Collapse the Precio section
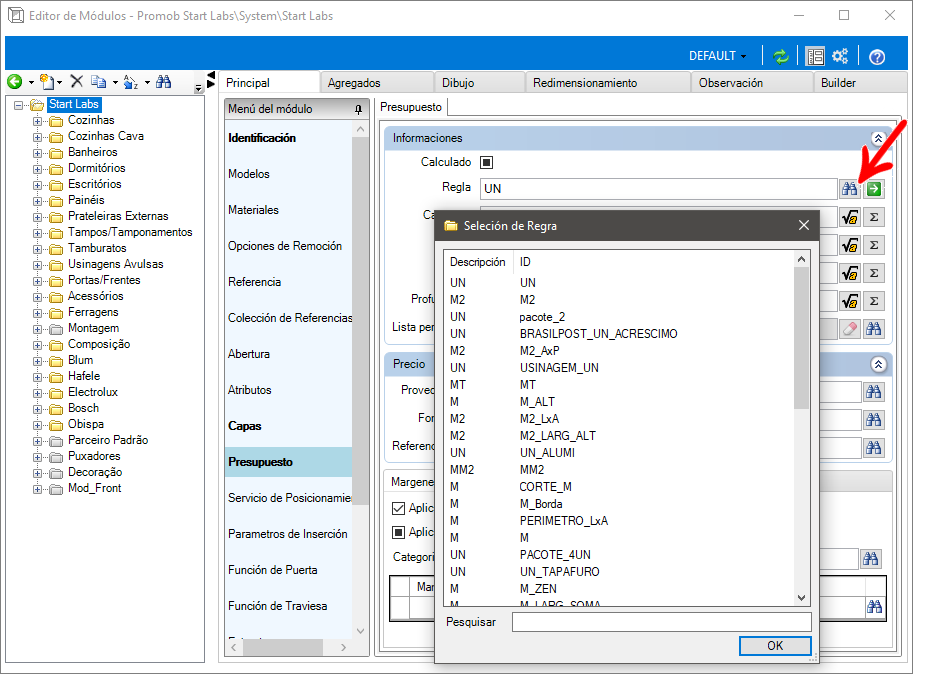 [878, 364]
